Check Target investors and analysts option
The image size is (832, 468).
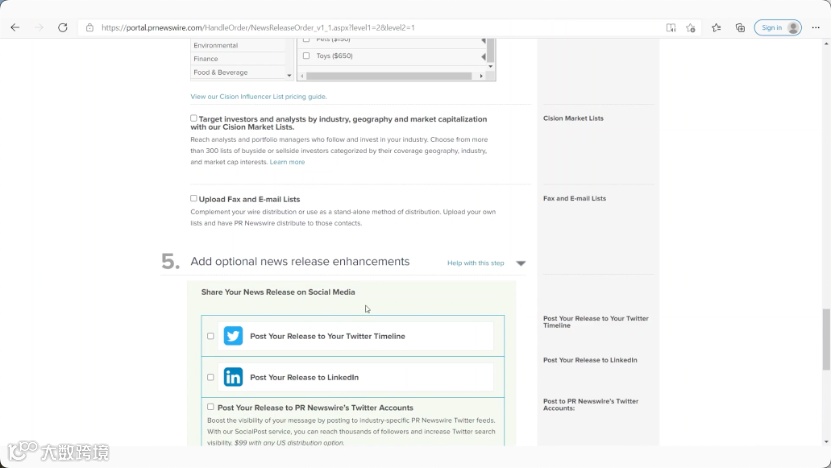[x=194, y=118]
